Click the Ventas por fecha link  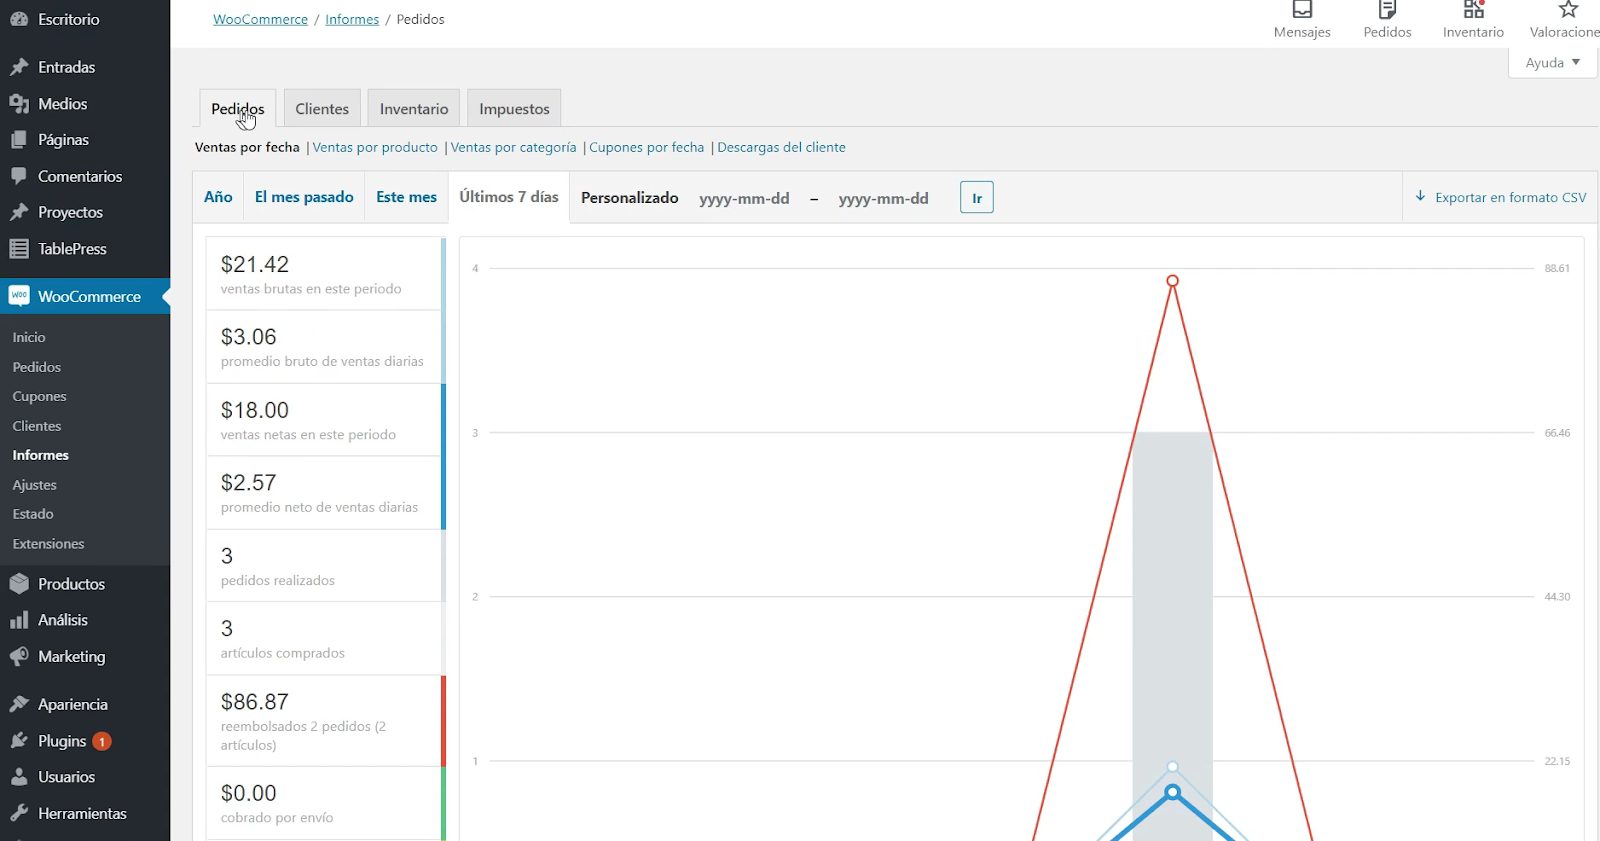(x=247, y=147)
